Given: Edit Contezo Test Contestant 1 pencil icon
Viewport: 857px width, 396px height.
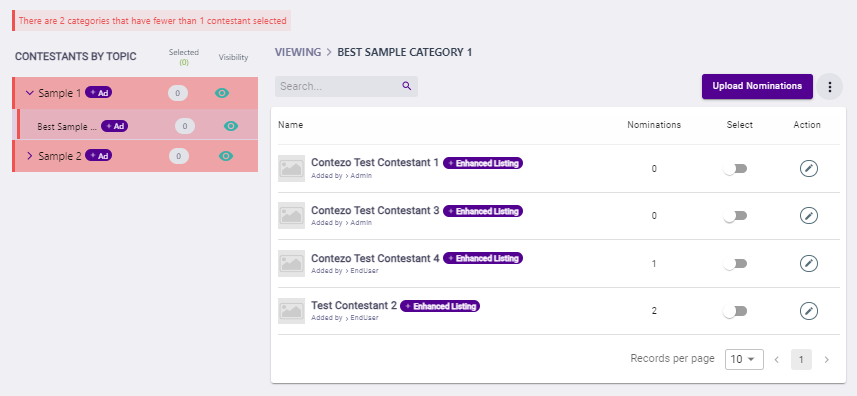Looking at the screenshot, I should tap(808, 169).
